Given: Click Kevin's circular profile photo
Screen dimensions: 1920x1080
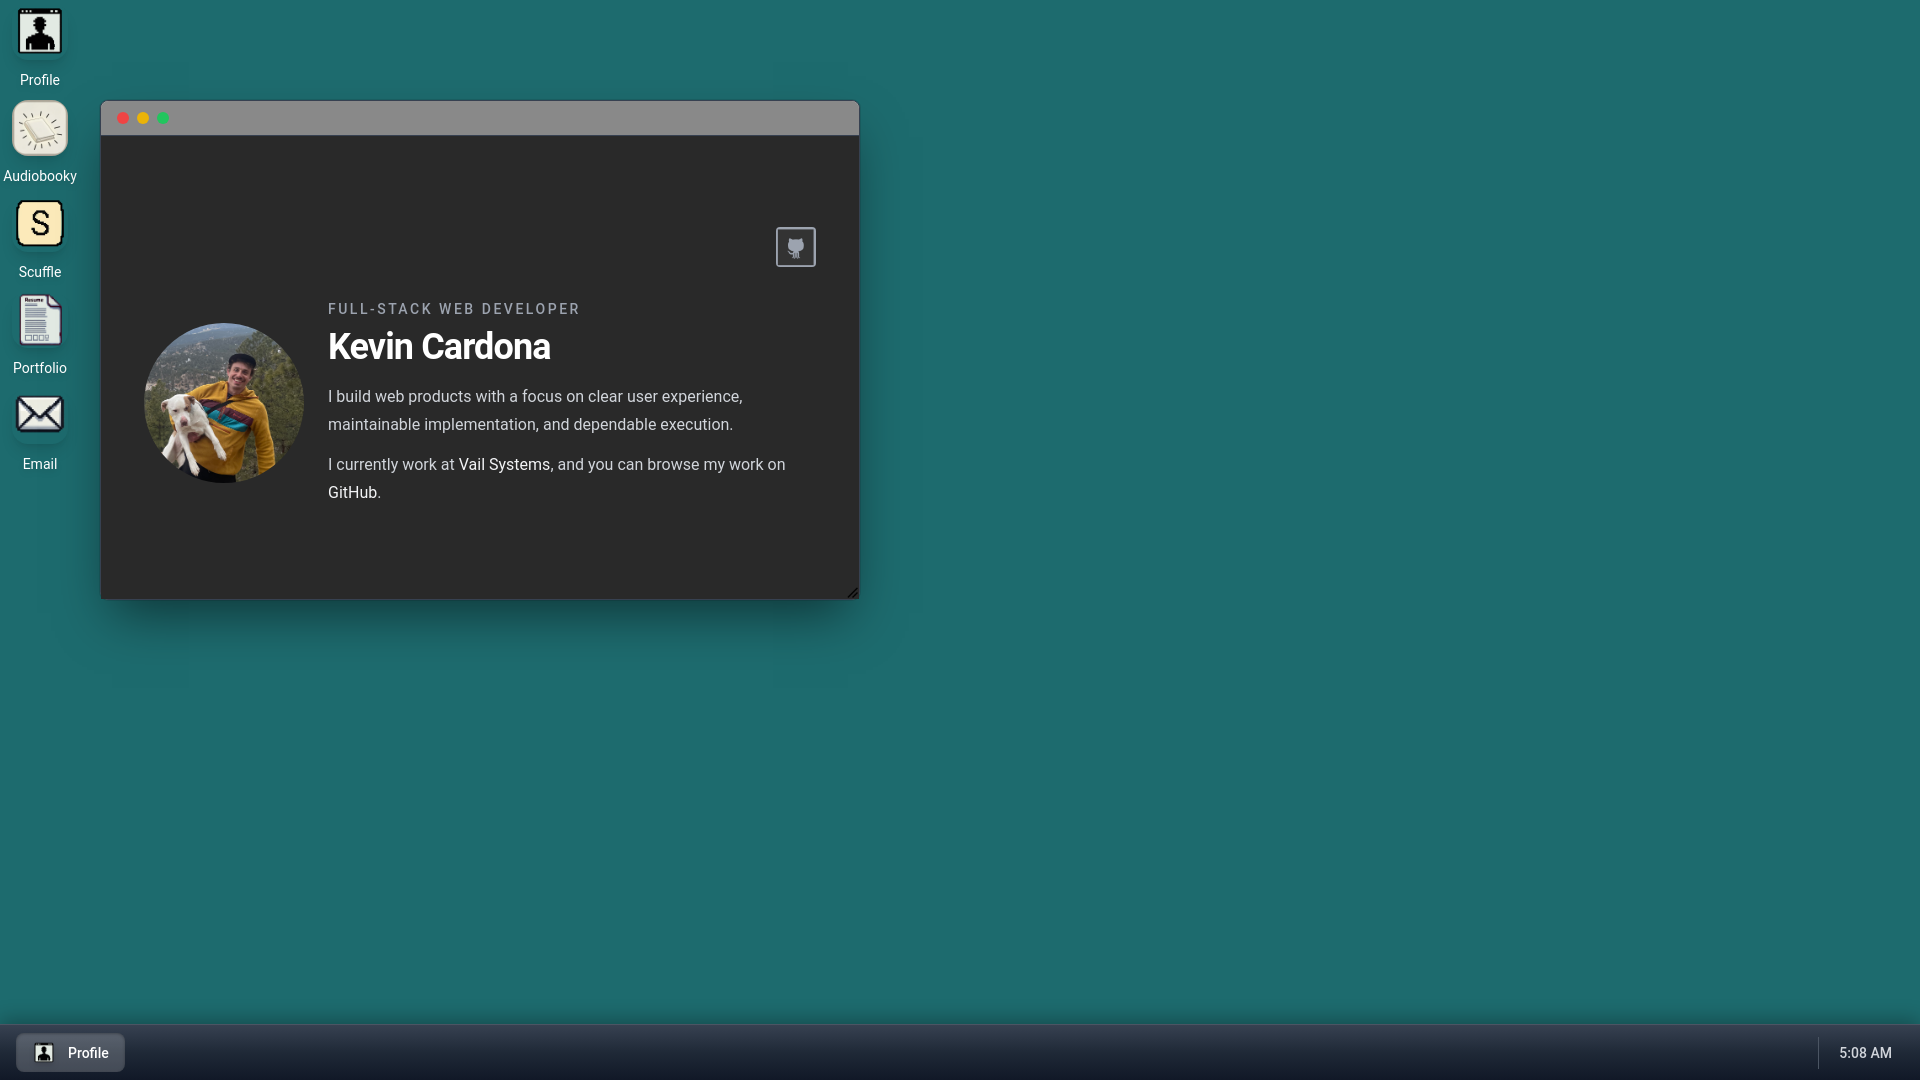Looking at the screenshot, I should [x=224, y=402].
